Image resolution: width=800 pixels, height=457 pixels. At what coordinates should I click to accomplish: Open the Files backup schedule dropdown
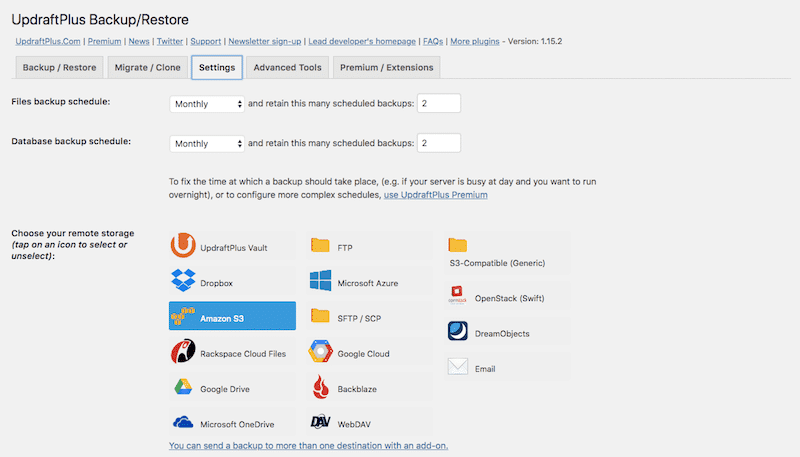click(x=207, y=104)
